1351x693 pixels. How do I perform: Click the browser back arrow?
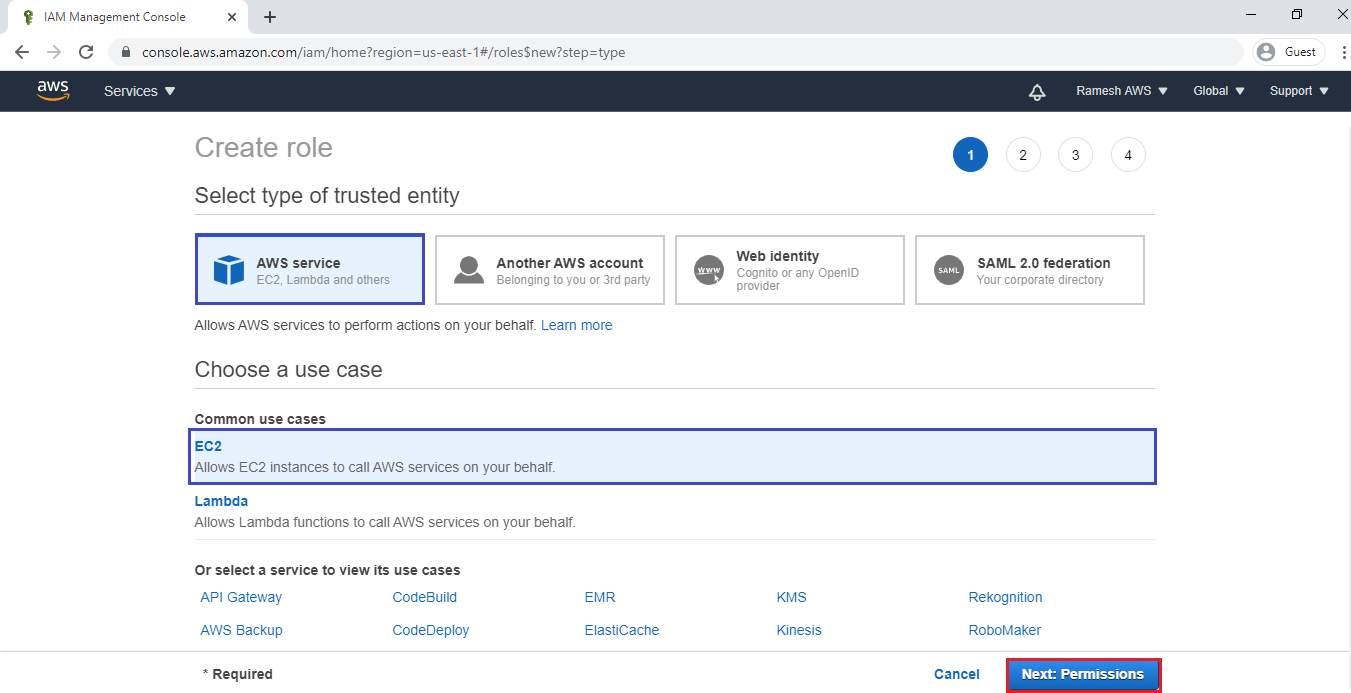[x=22, y=52]
